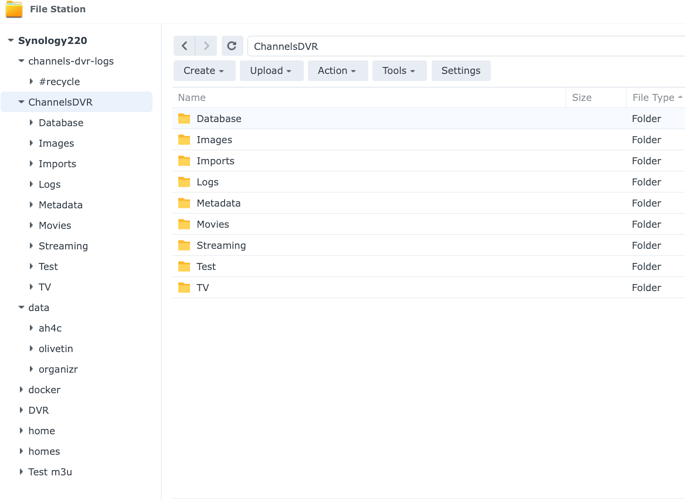Click the Database folder icon in file list
This screenshot has height=500, width=685.
coord(184,118)
